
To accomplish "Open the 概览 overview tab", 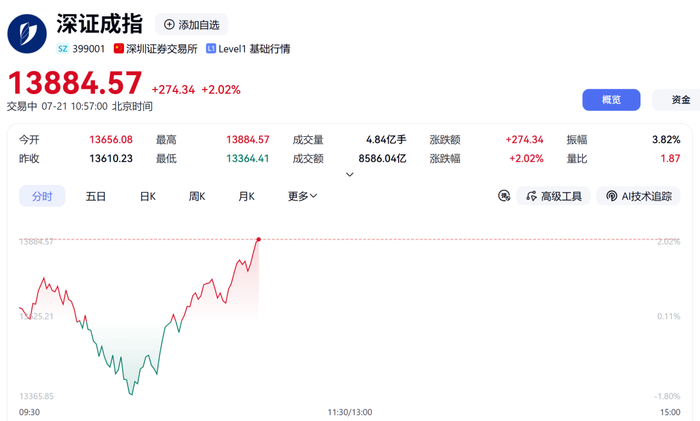I will (611, 100).
